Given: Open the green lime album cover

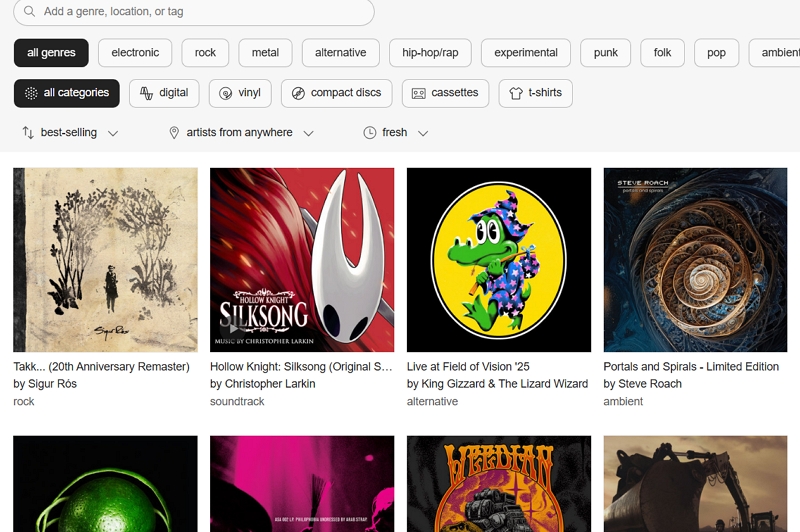Looking at the screenshot, I should [105, 484].
